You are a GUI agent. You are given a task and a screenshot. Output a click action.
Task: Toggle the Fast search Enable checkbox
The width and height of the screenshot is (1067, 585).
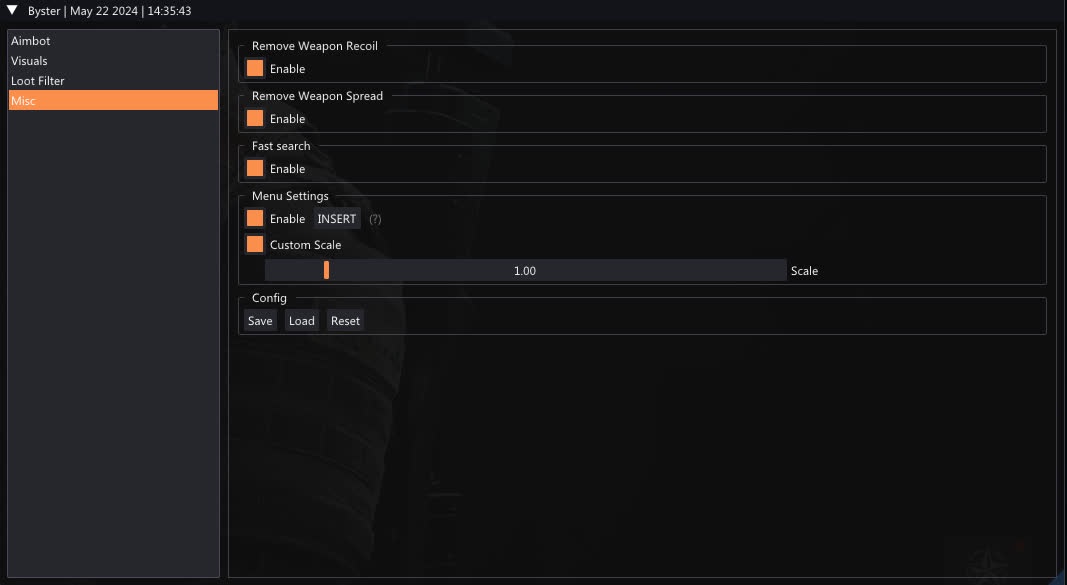pyautogui.click(x=255, y=168)
